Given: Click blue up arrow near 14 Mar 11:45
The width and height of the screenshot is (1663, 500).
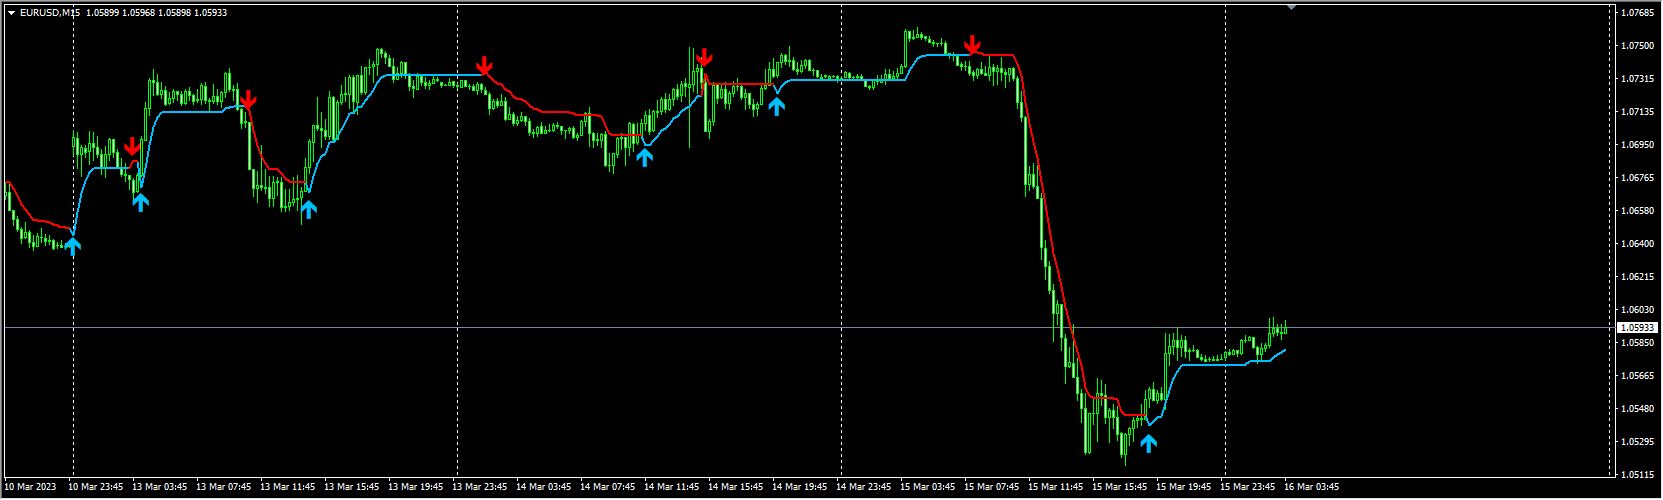Looking at the screenshot, I should [645, 156].
